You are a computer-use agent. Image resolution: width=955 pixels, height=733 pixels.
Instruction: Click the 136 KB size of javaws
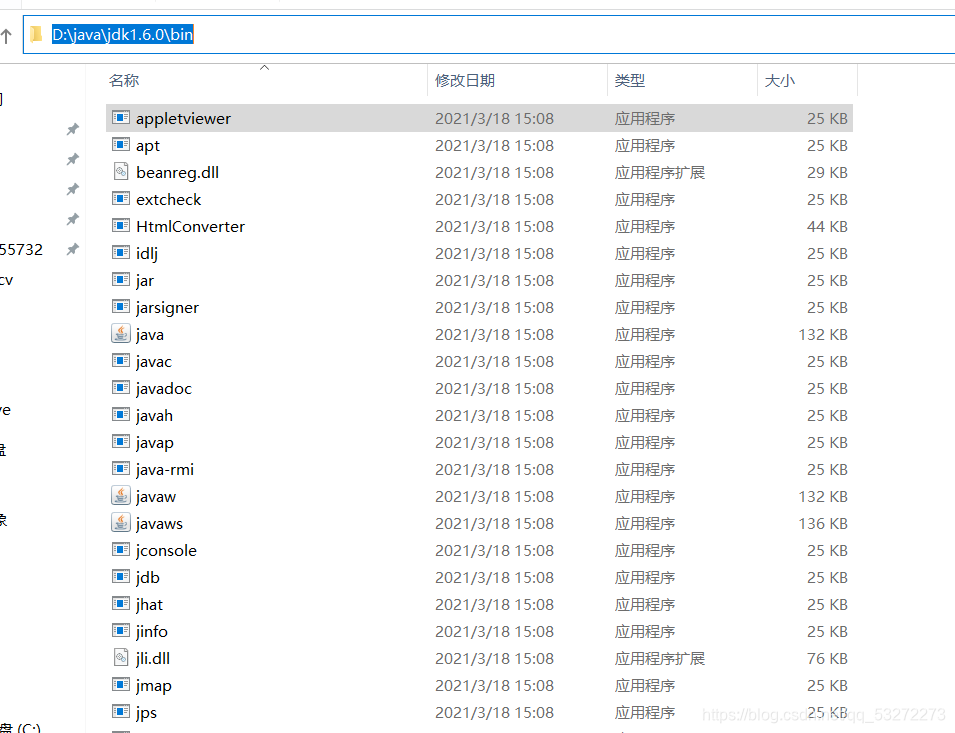(823, 523)
